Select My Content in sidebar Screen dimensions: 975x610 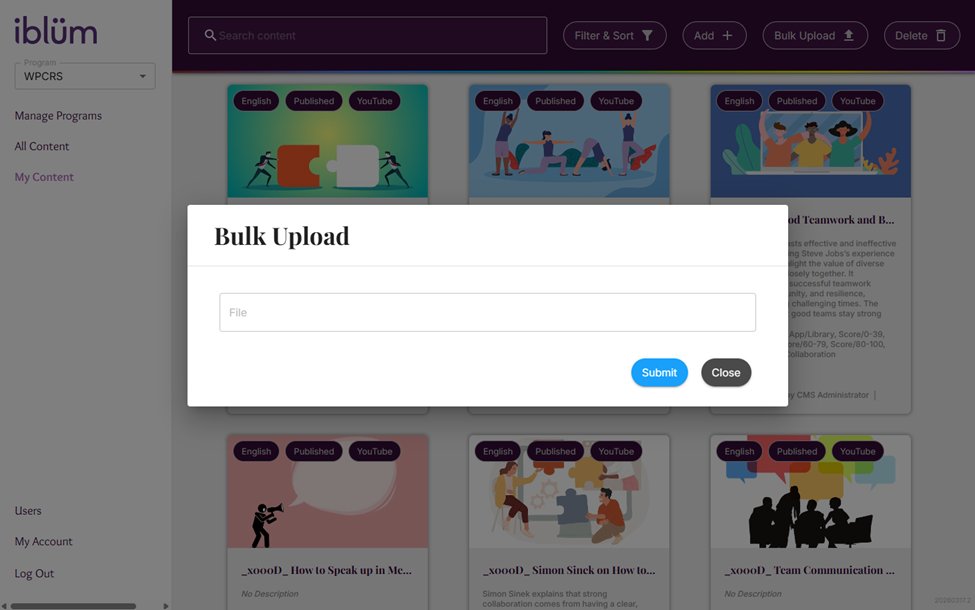[x=44, y=177]
